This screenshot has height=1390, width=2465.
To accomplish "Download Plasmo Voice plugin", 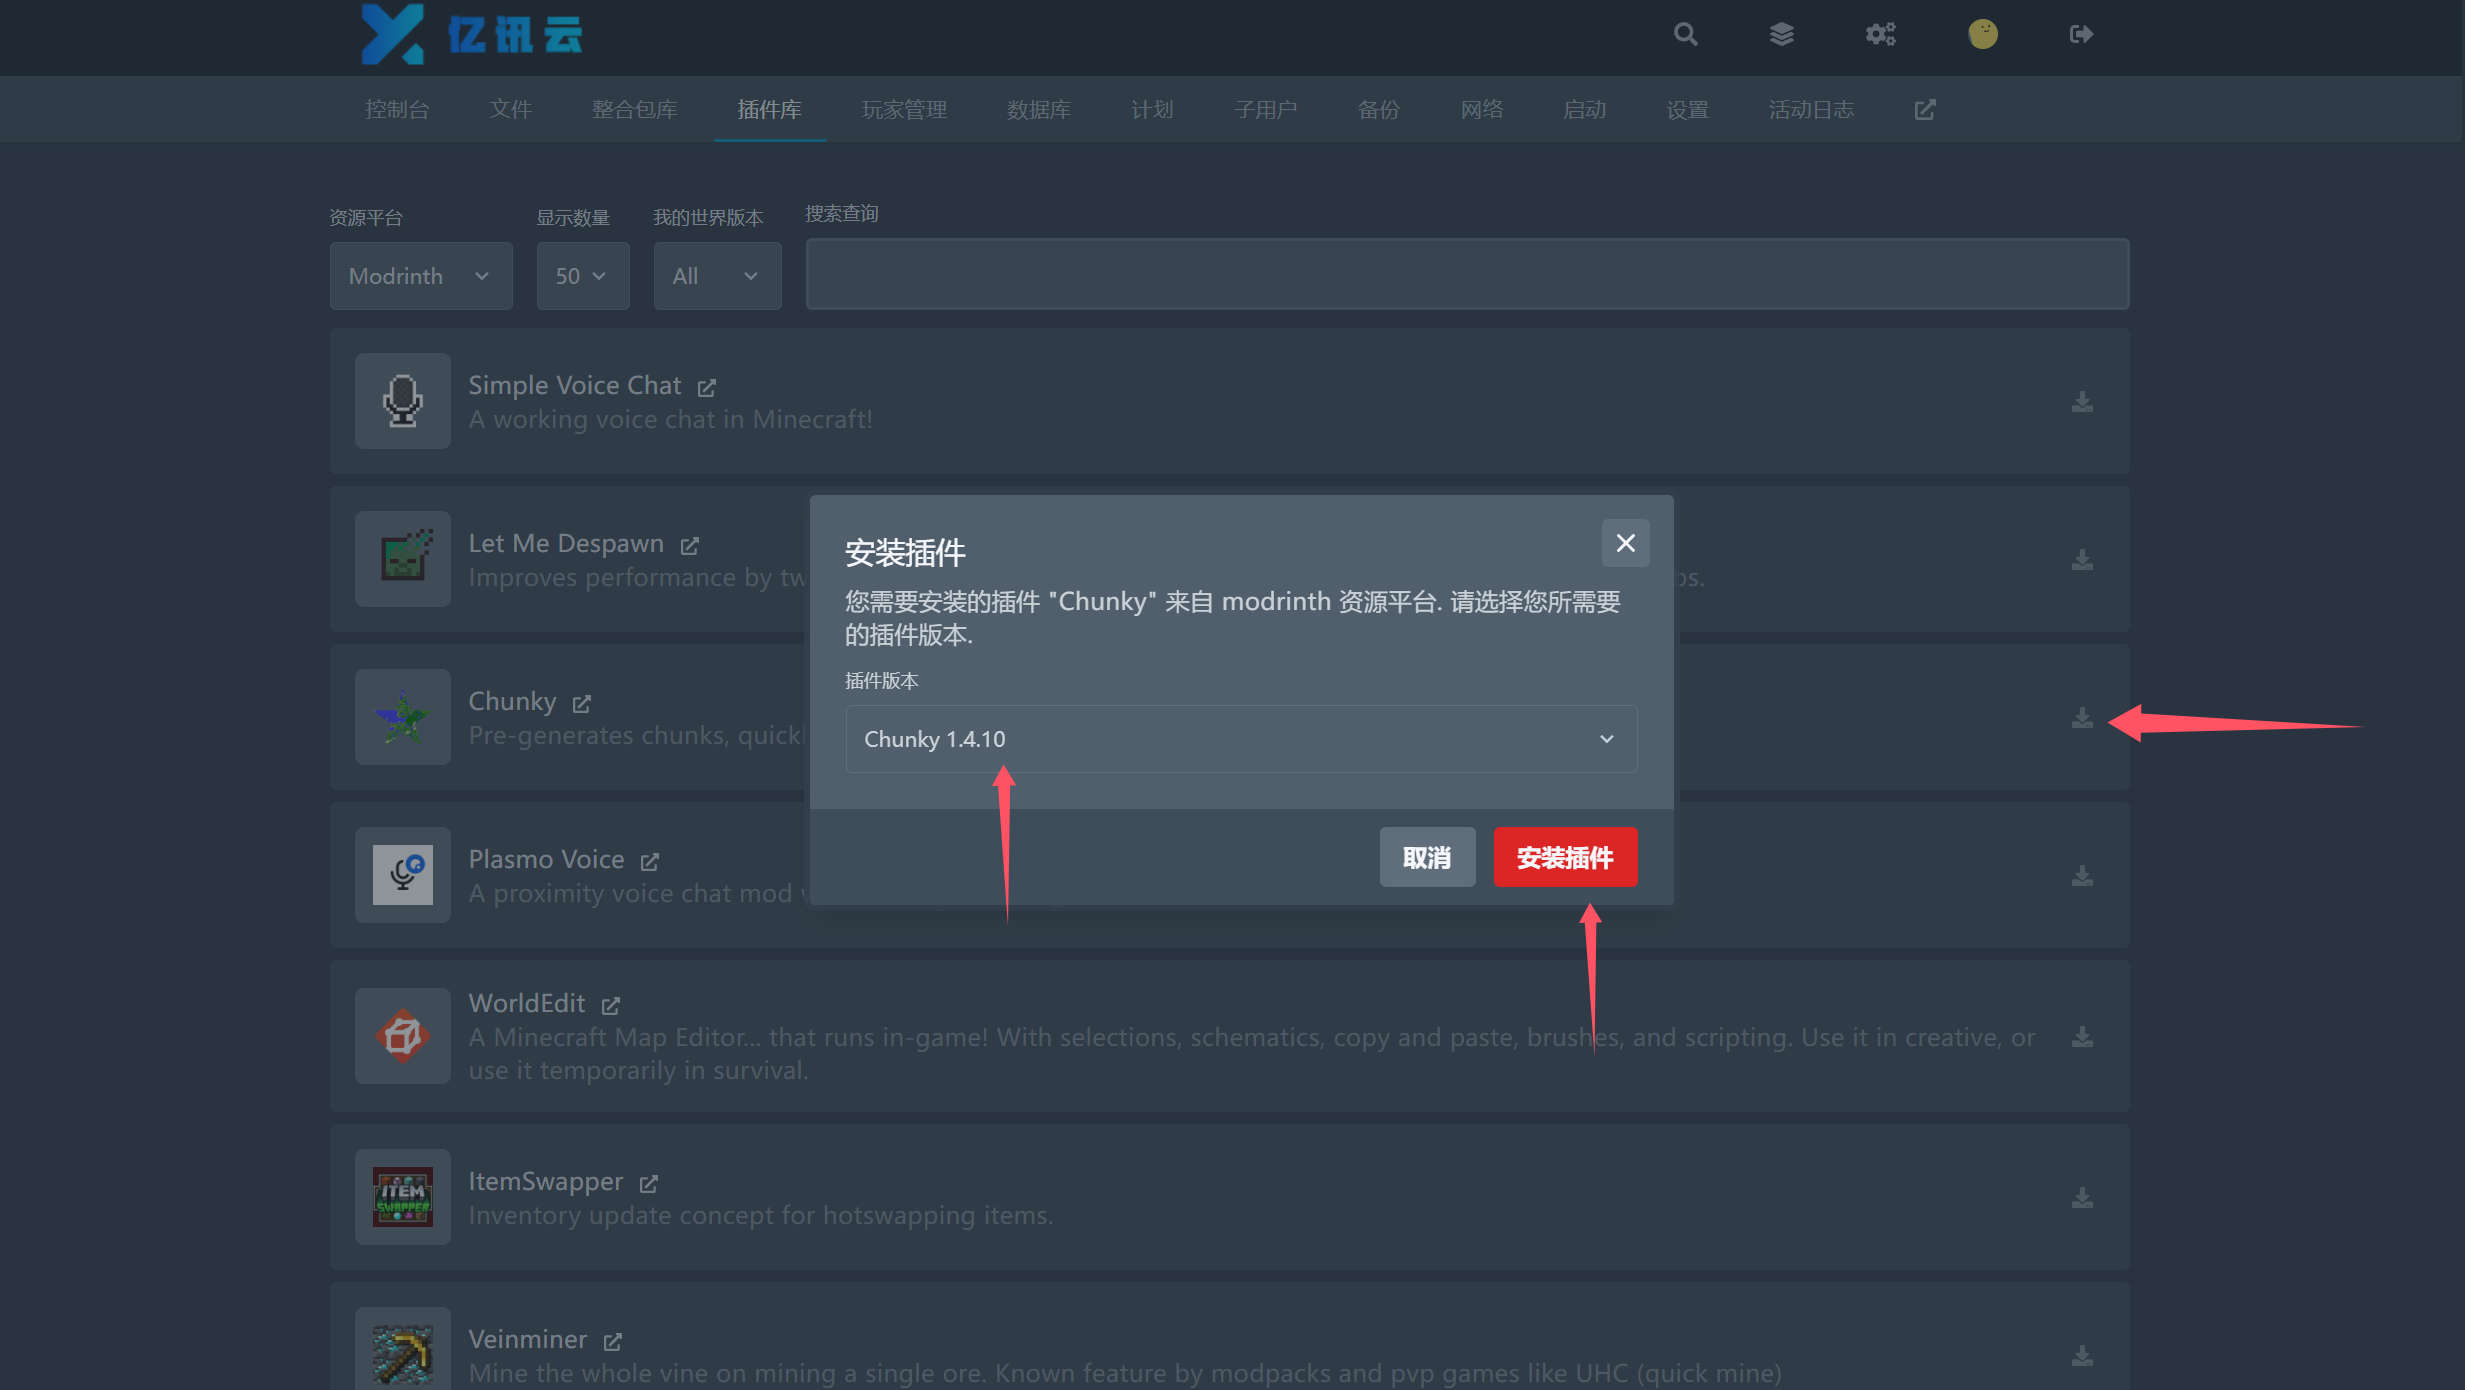I will tap(2082, 876).
